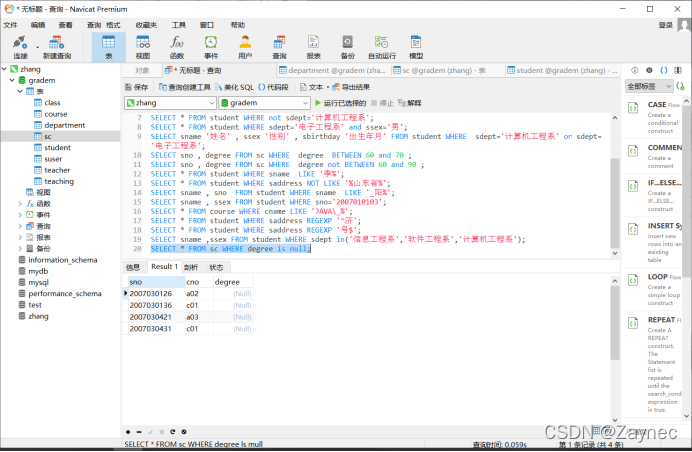Click the add record plus icon
692x452 pixels.
click(x=128, y=432)
